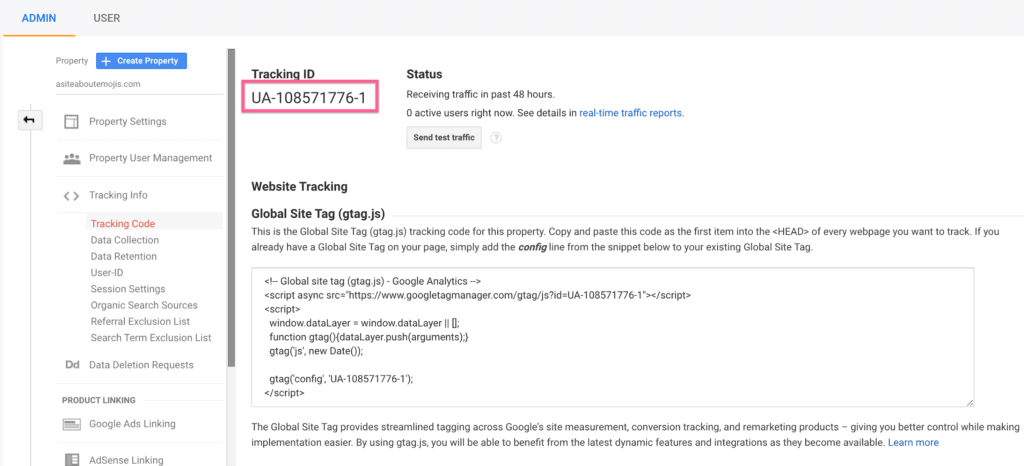Open the User-ID settings
The image size is (1024, 466).
pyautogui.click(x=107, y=273)
